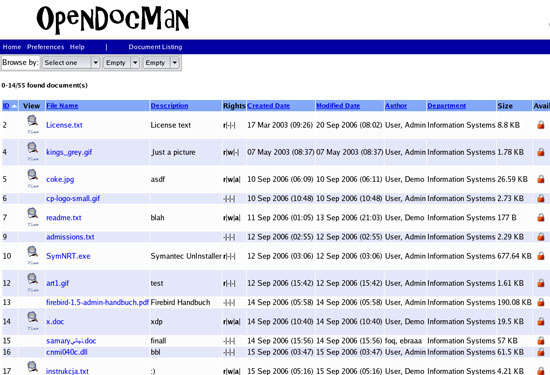The image size is (550, 375).
Task: Open the view icon for readme.txt
Action: click(x=32, y=216)
